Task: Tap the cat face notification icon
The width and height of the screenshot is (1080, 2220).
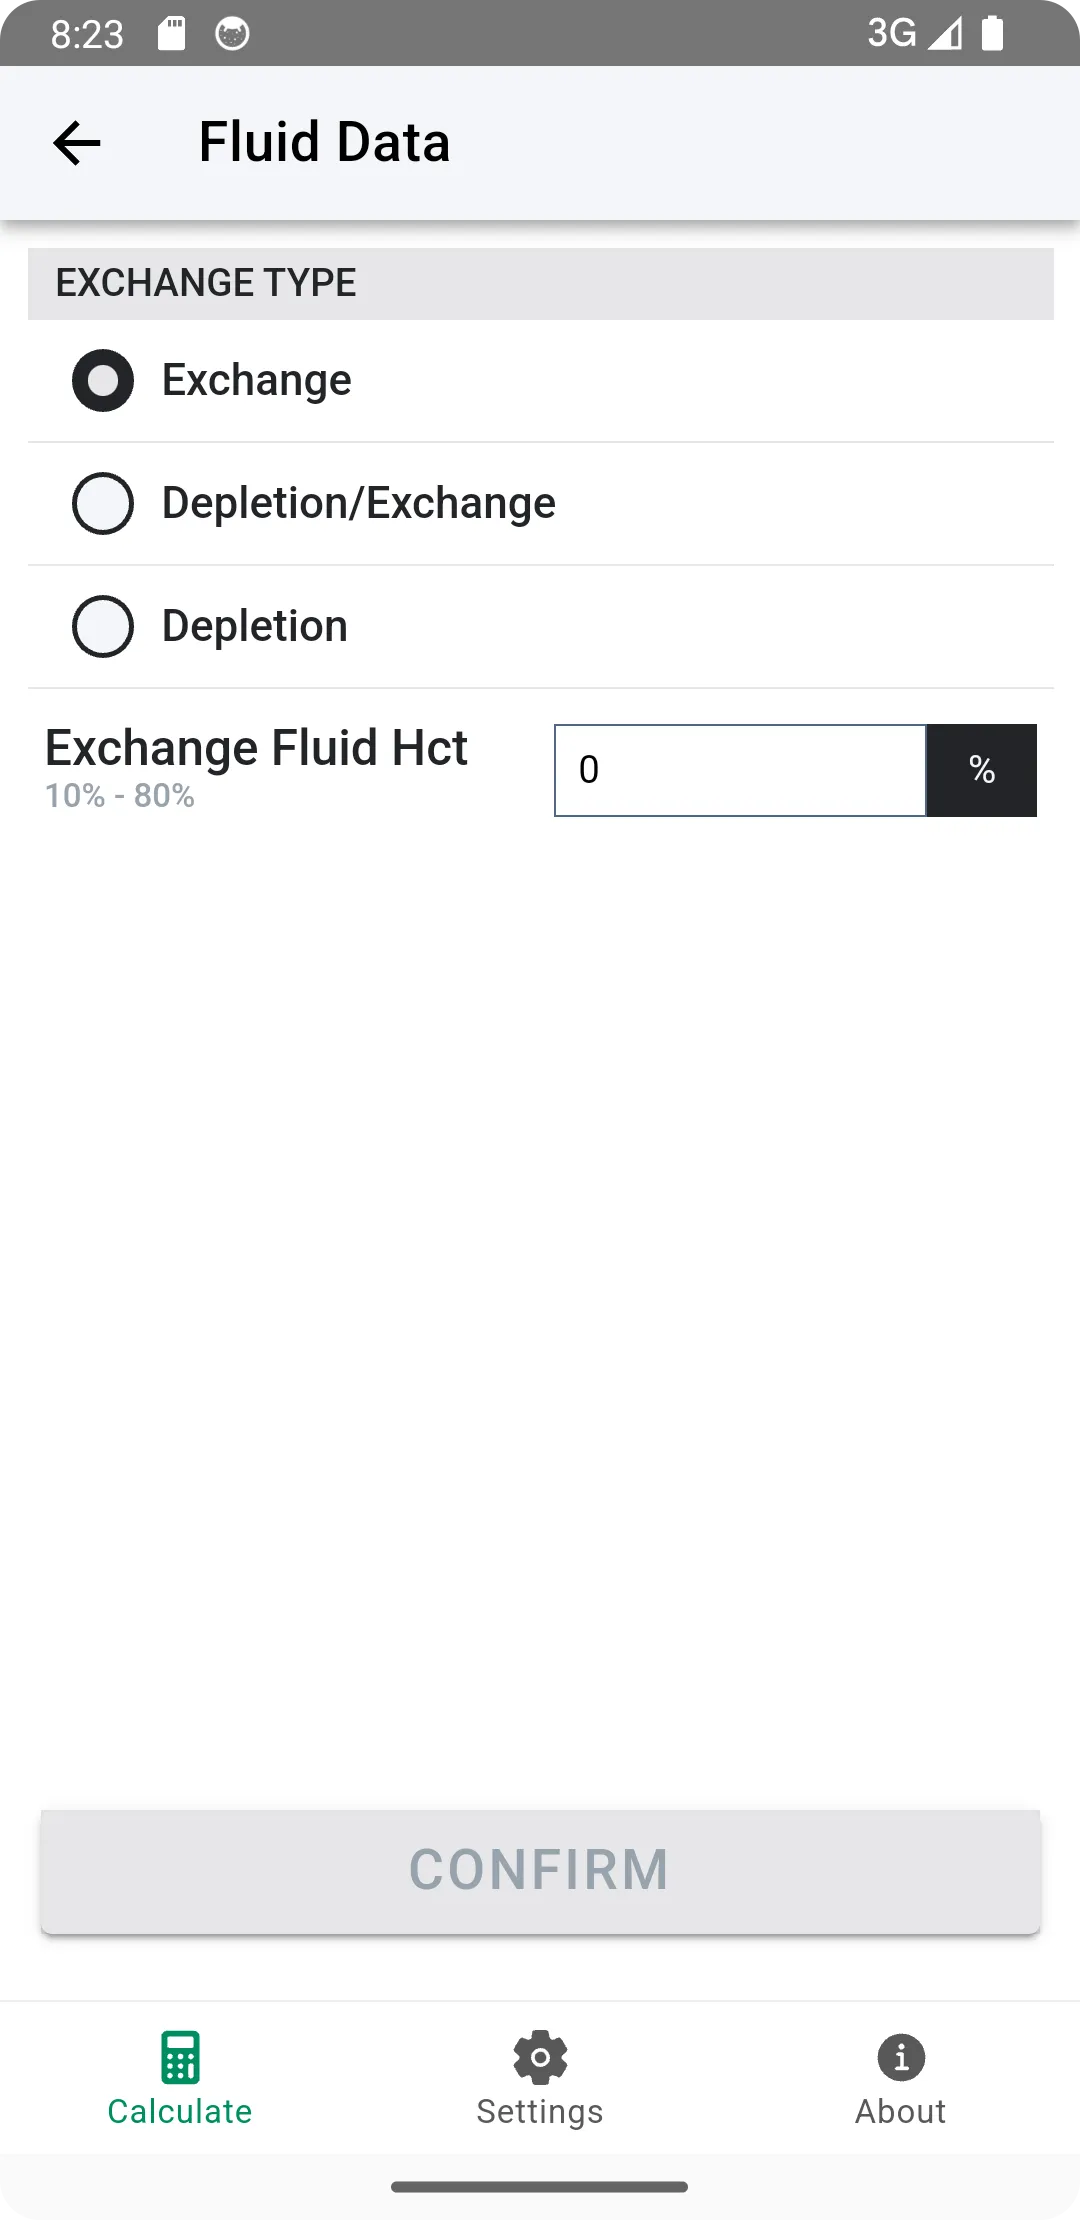Action: click(232, 34)
